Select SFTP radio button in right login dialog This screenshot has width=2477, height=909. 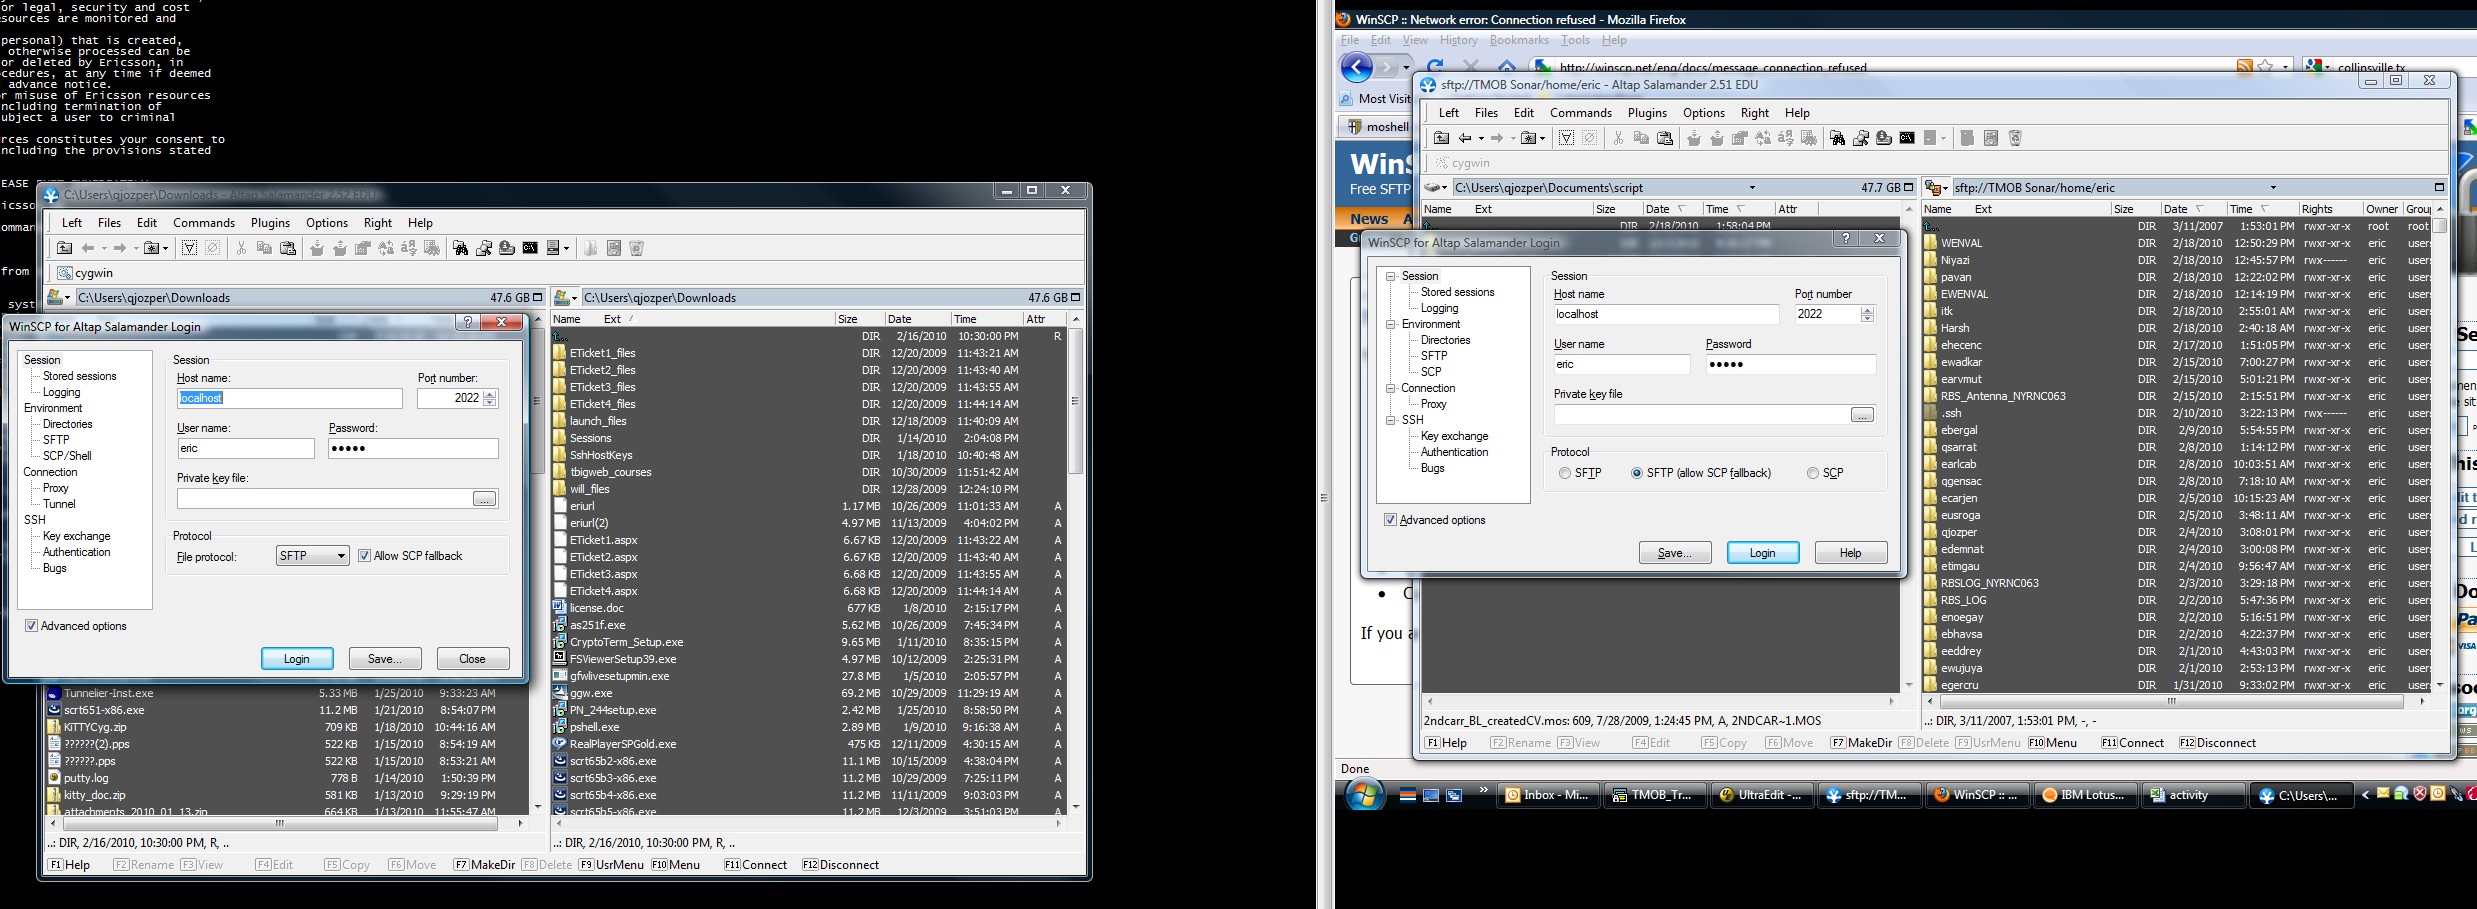tap(1564, 473)
